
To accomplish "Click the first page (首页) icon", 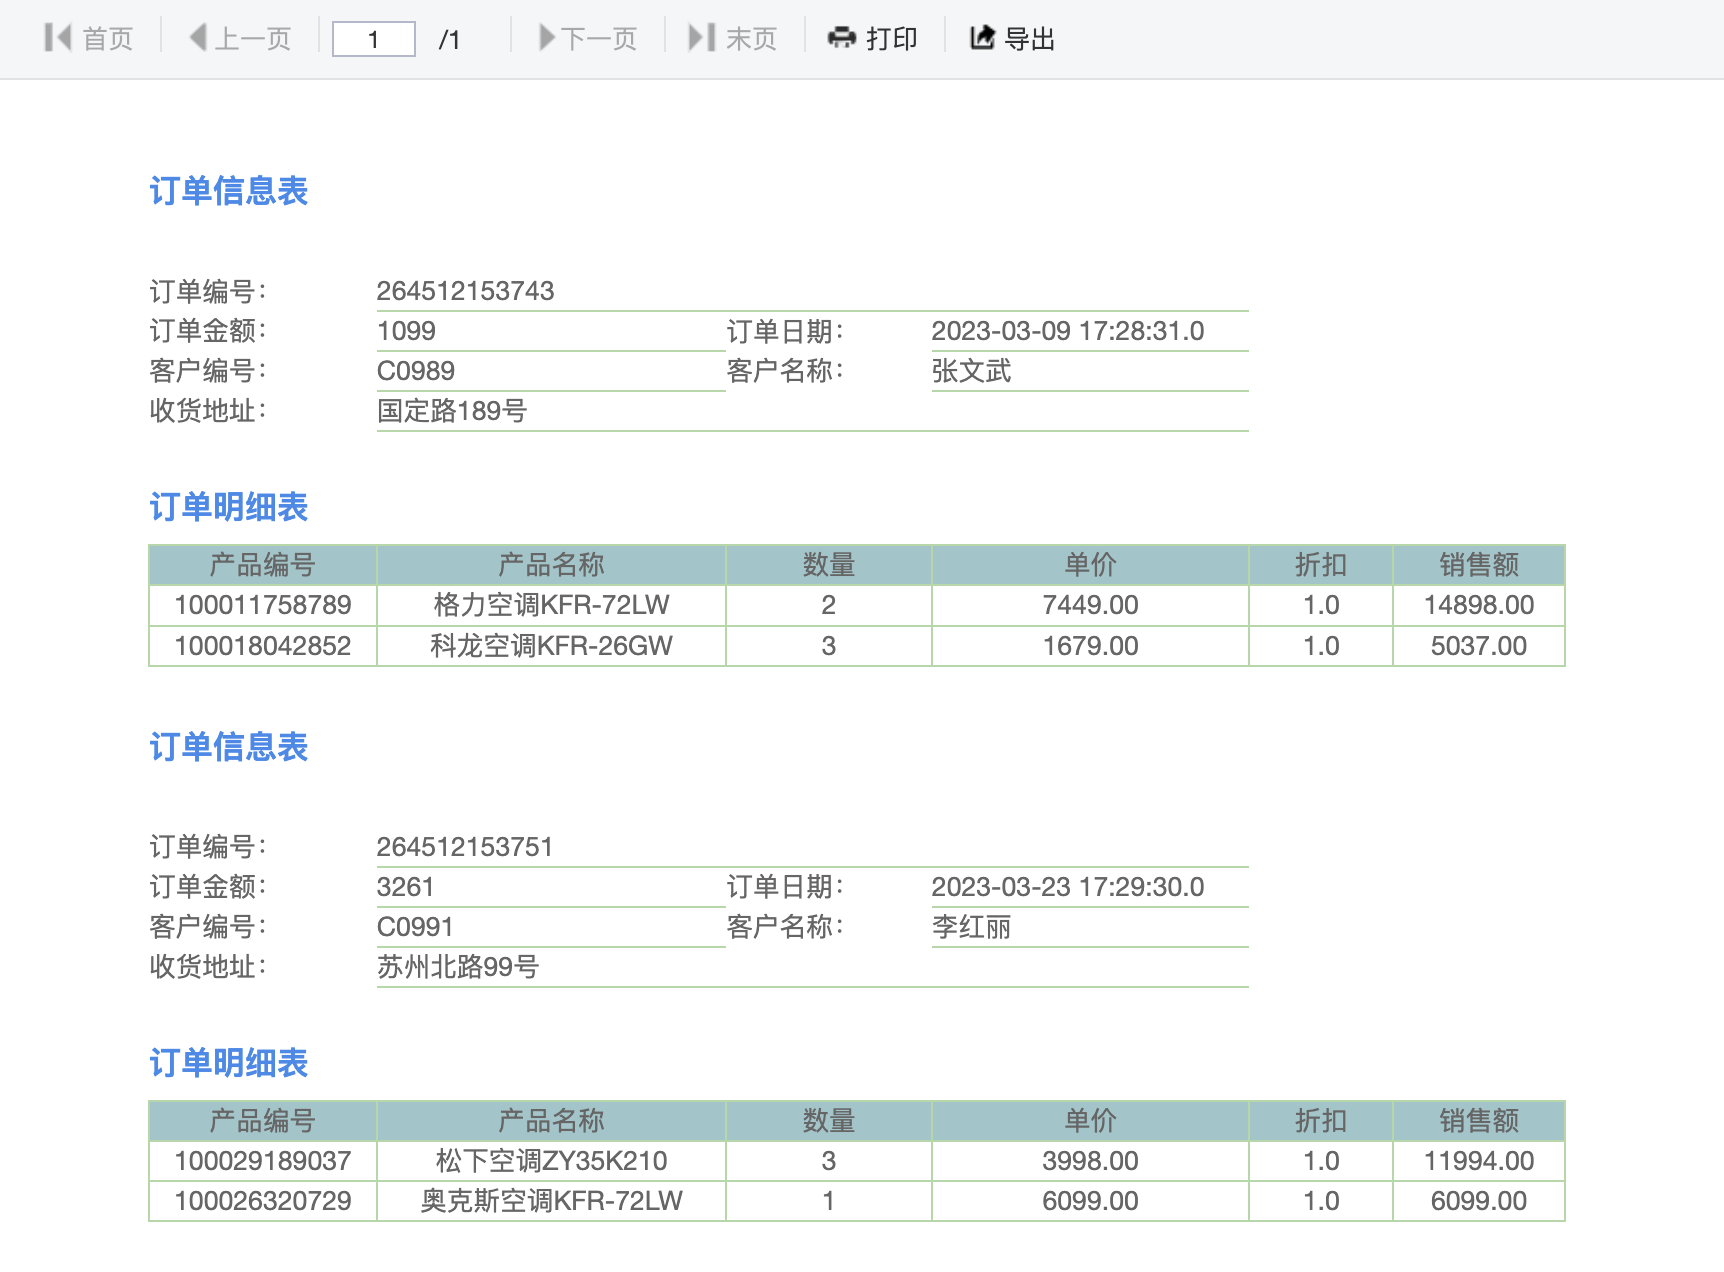I will [x=58, y=38].
